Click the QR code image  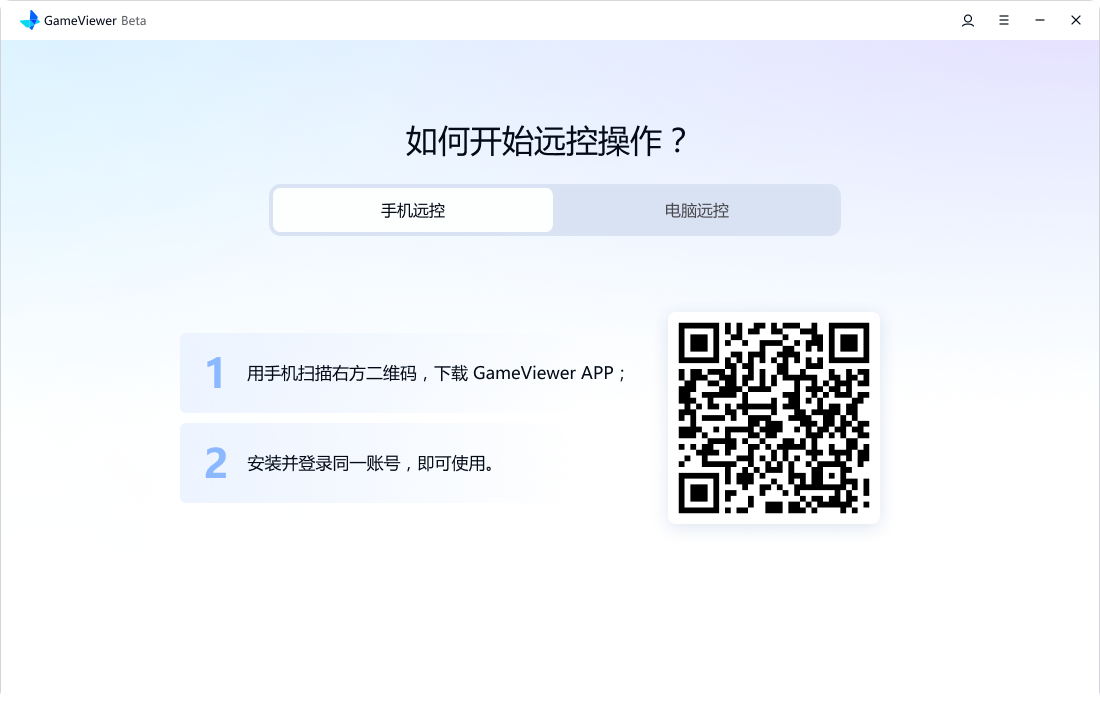pos(774,418)
